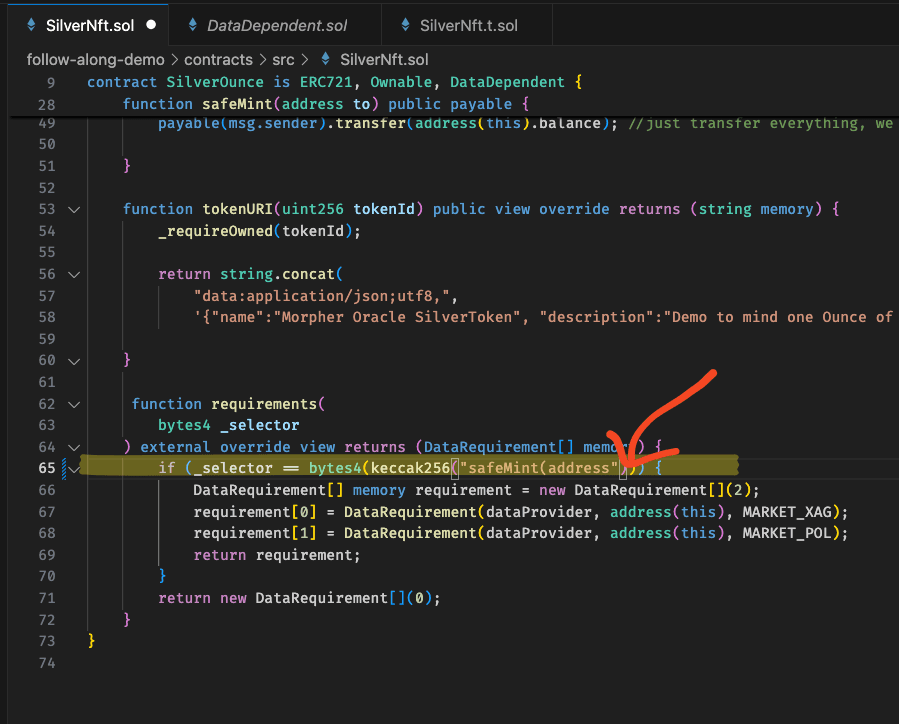This screenshot has height=724, width=899.
Task: Click 'requirements' function name on line 62
Action: 264,404
